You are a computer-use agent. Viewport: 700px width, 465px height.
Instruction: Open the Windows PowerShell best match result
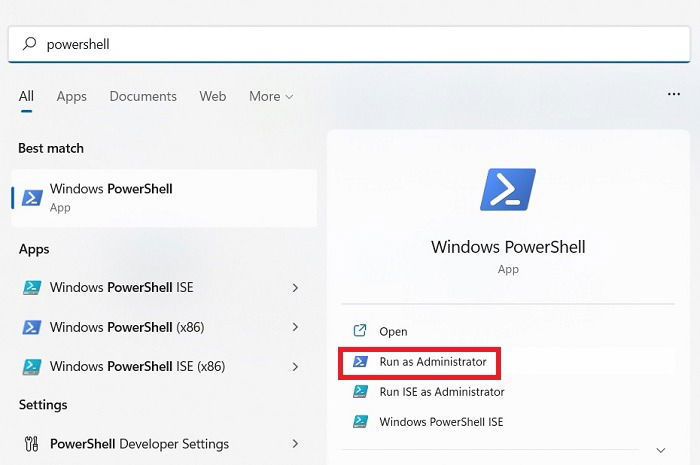tap(164, 198)
